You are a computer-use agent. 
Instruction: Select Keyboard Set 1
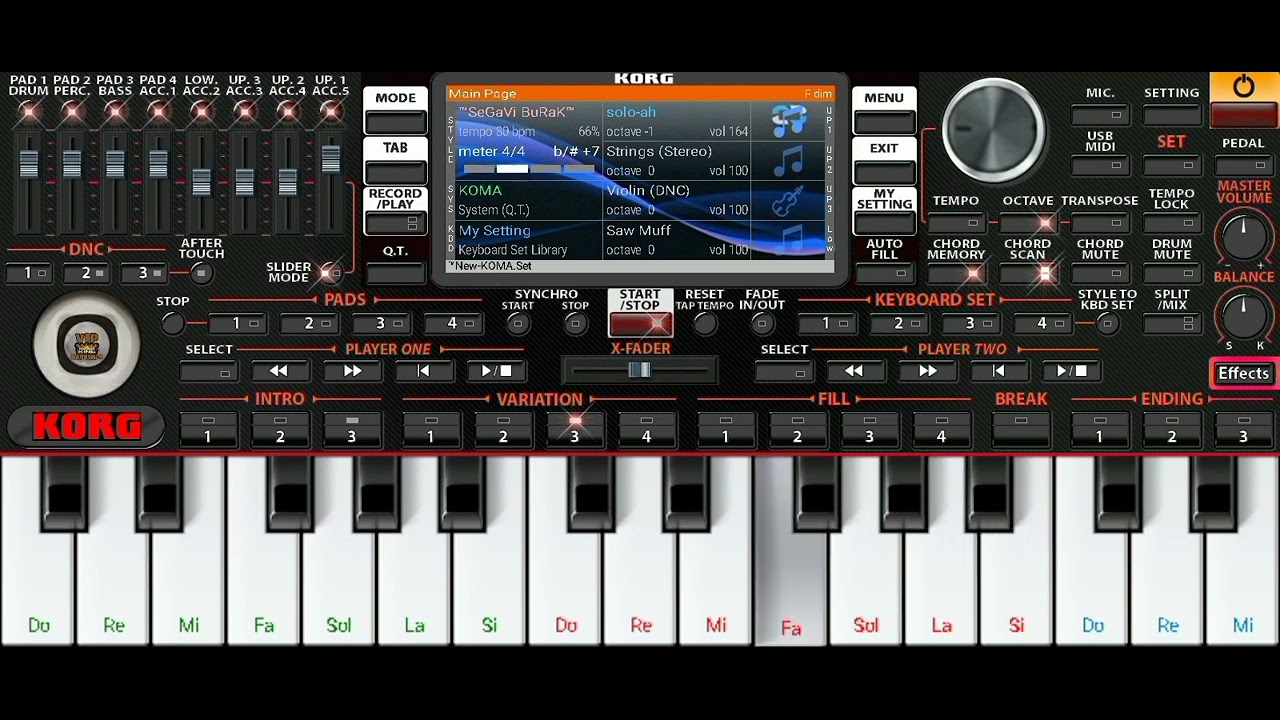pyautogui.click(x=826, y=323)
